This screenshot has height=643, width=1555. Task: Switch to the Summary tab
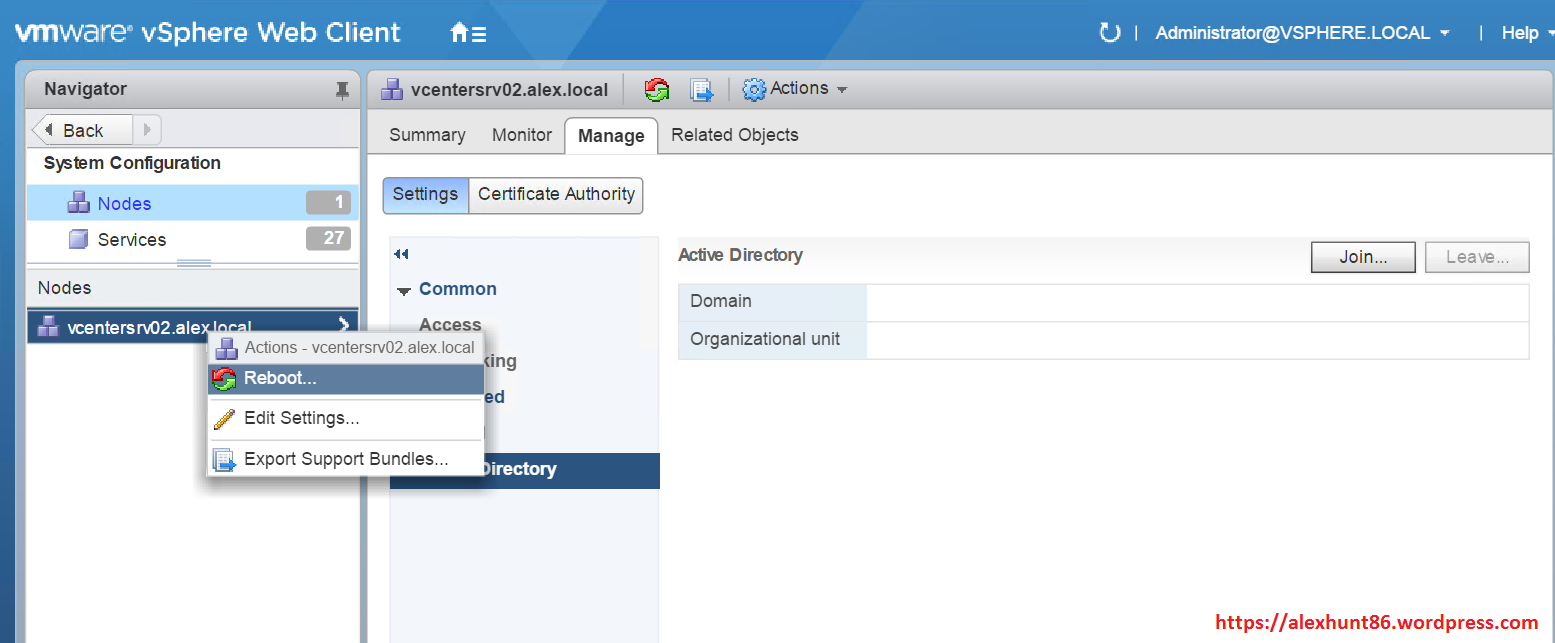427,135
